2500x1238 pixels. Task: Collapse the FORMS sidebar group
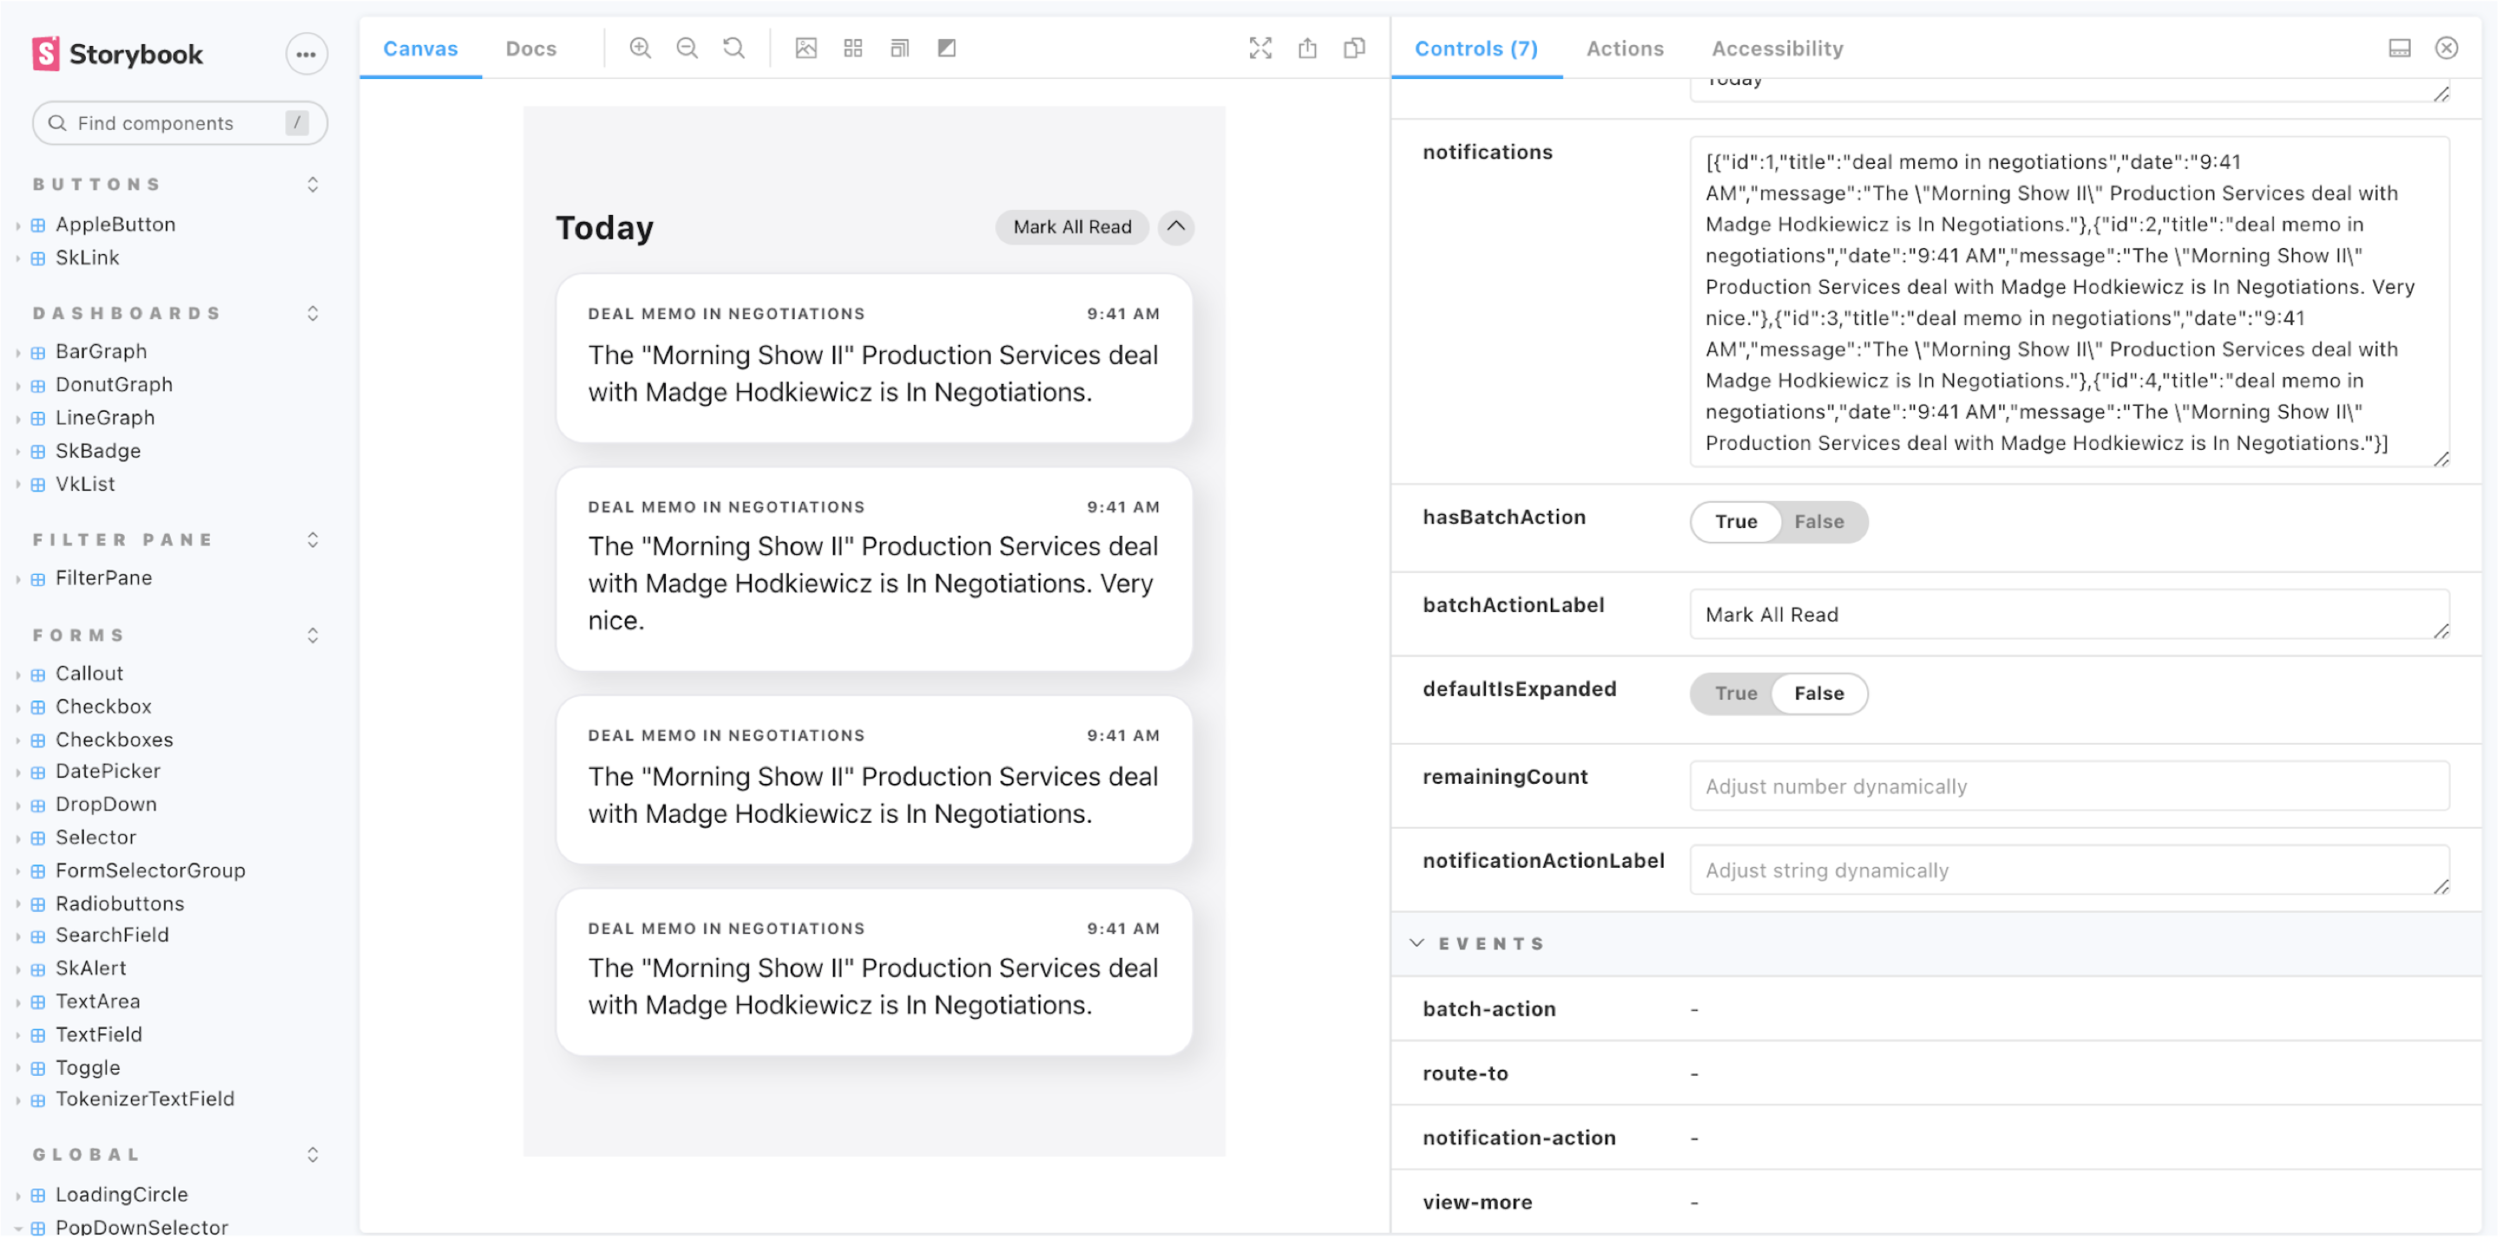tap(312, 636)
